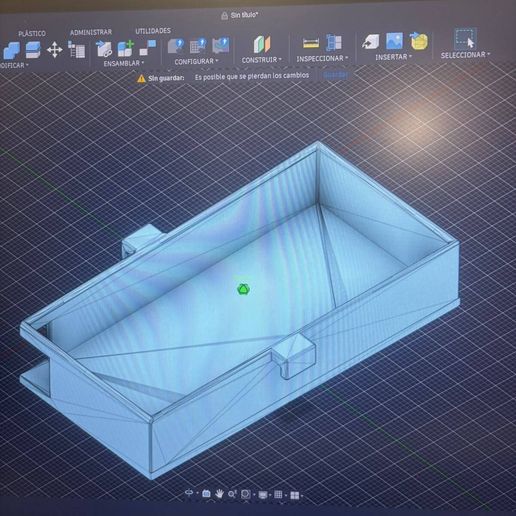516x516 pixels.
Task: Click the insert canvas image icon
Action: pyautogui.click(x=394, y=41)
